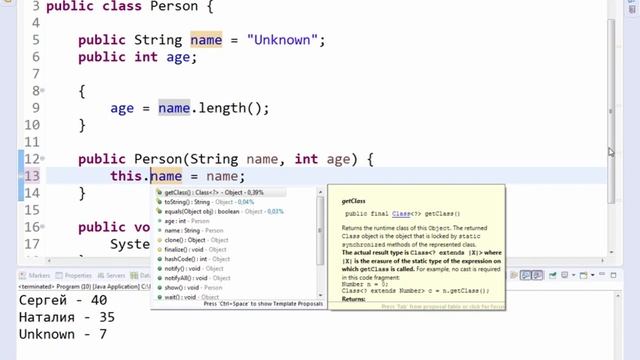The image size is (640, 360).
Task: Toggle show console when standard error changes
Action: (x=538, y=276)
